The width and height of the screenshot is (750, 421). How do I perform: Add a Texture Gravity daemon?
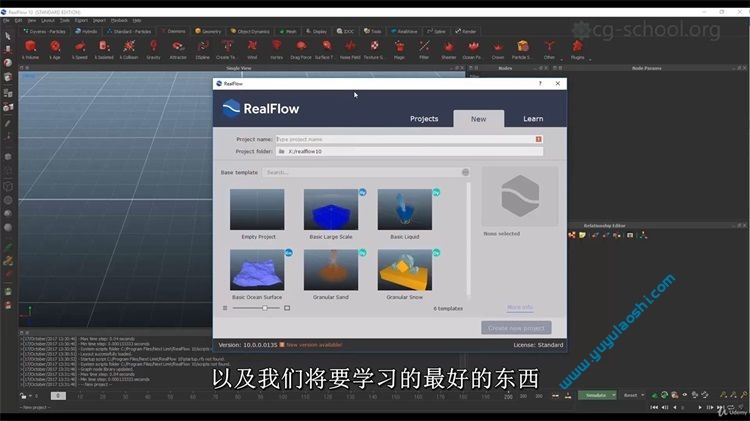click(374, 49)
